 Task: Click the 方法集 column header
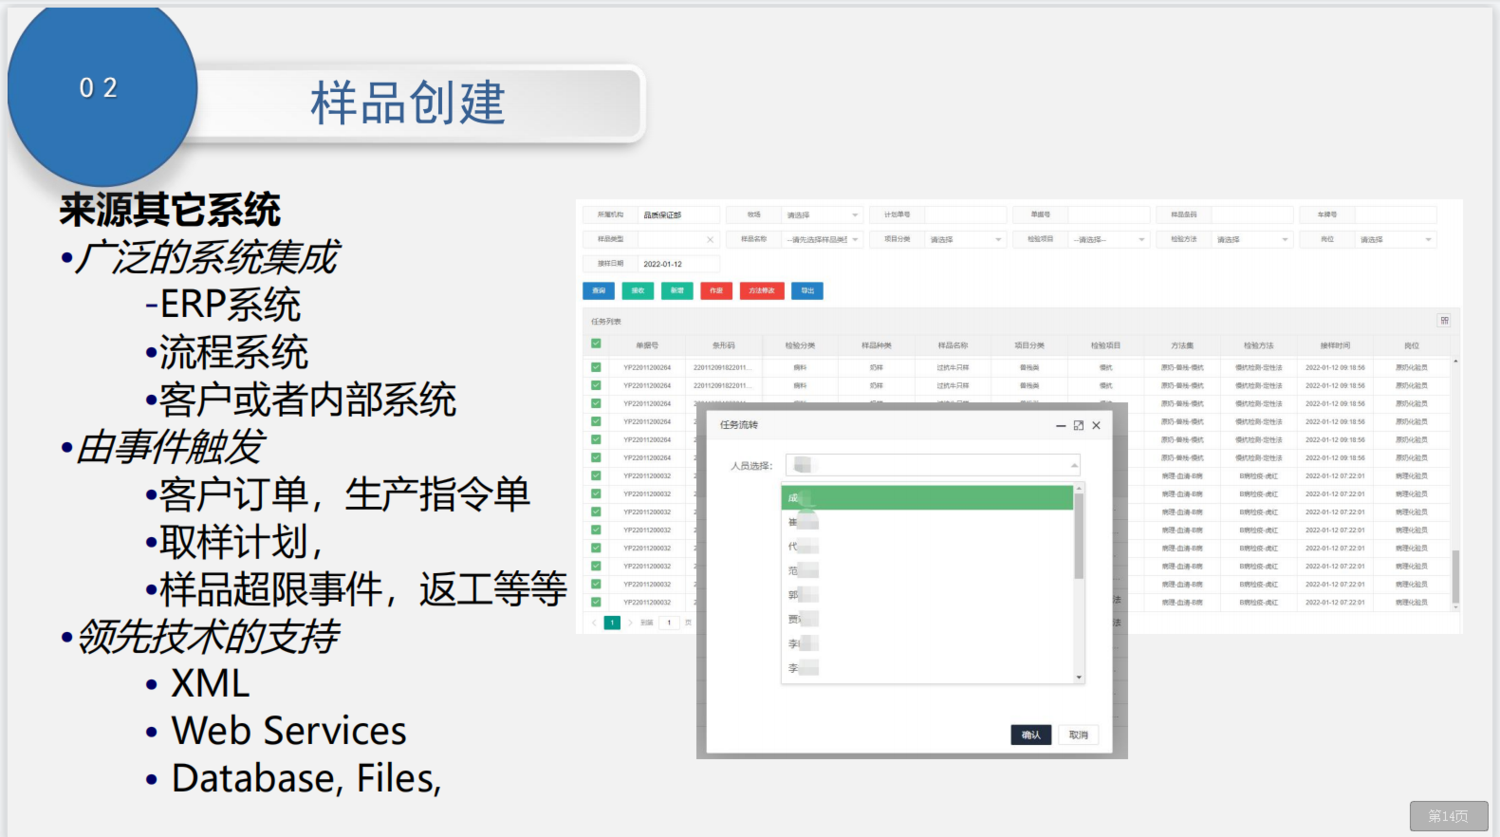click(1182, 345)
